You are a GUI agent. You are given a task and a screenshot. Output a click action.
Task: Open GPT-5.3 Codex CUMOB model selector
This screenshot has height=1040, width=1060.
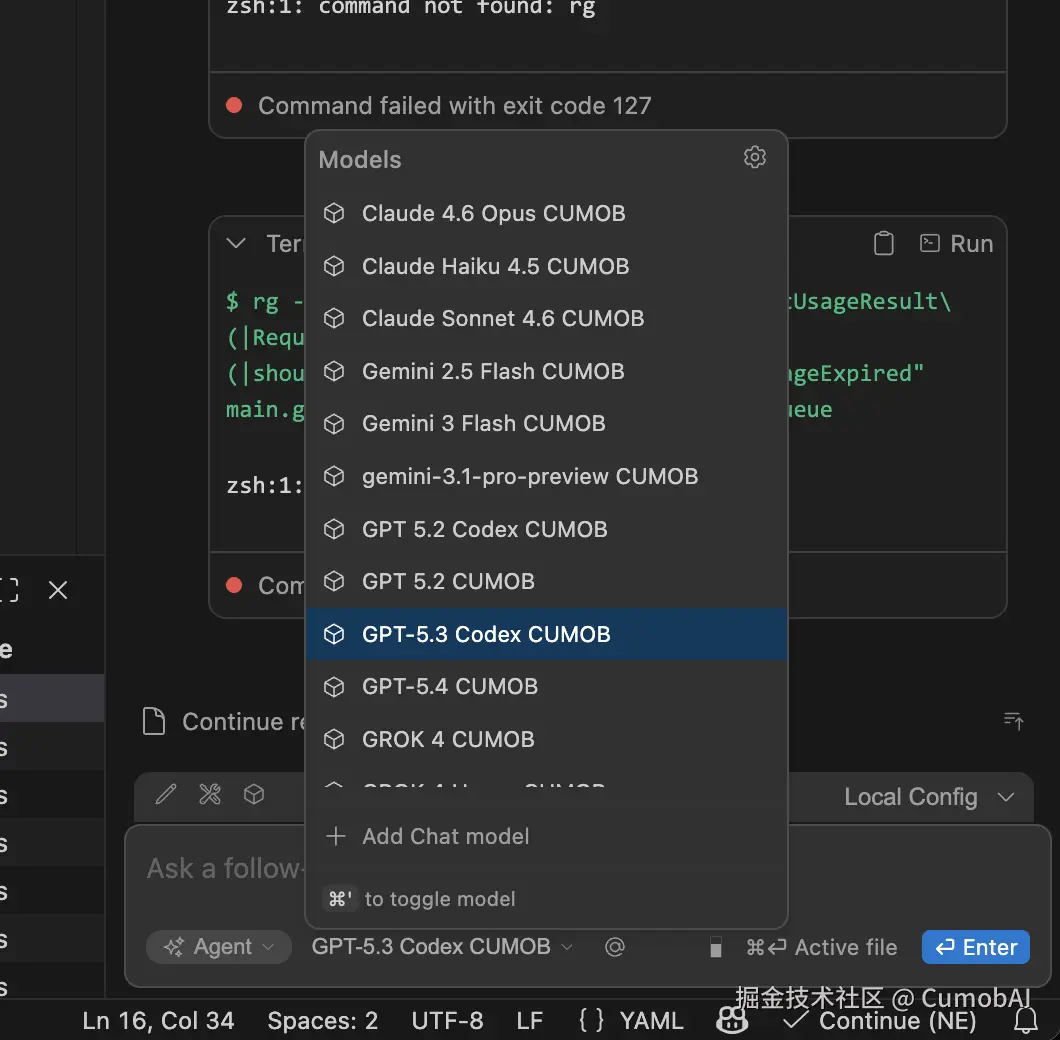tap(442, 947)
